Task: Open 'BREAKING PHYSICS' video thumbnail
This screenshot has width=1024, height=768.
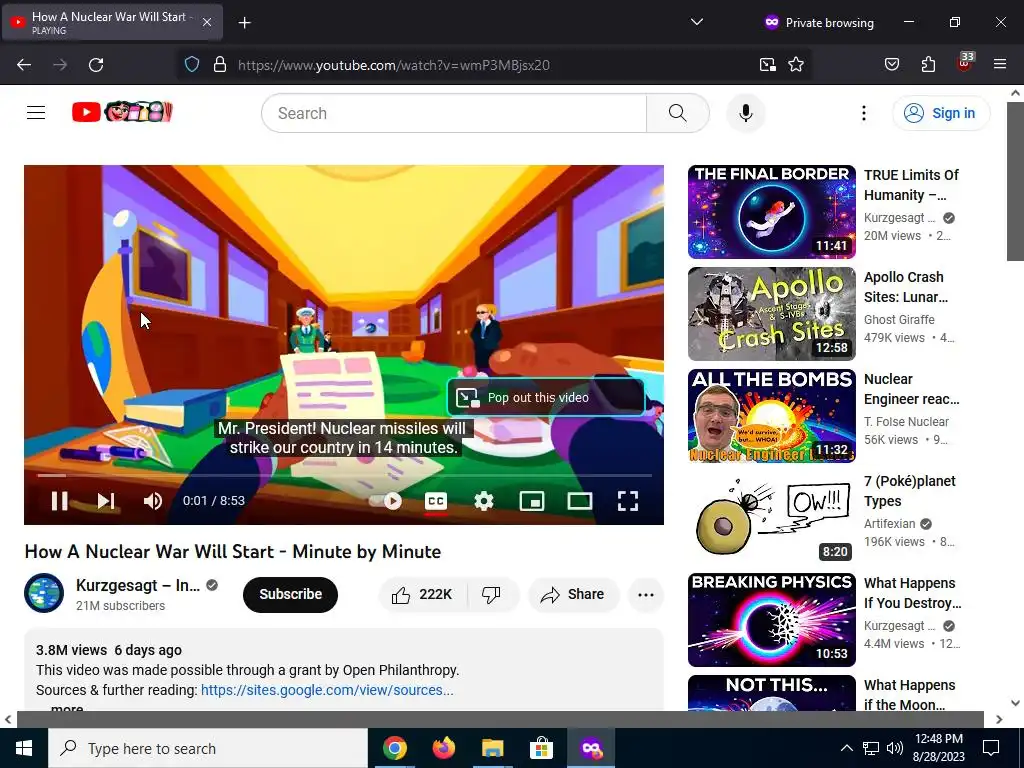Action: coord(771,620)
